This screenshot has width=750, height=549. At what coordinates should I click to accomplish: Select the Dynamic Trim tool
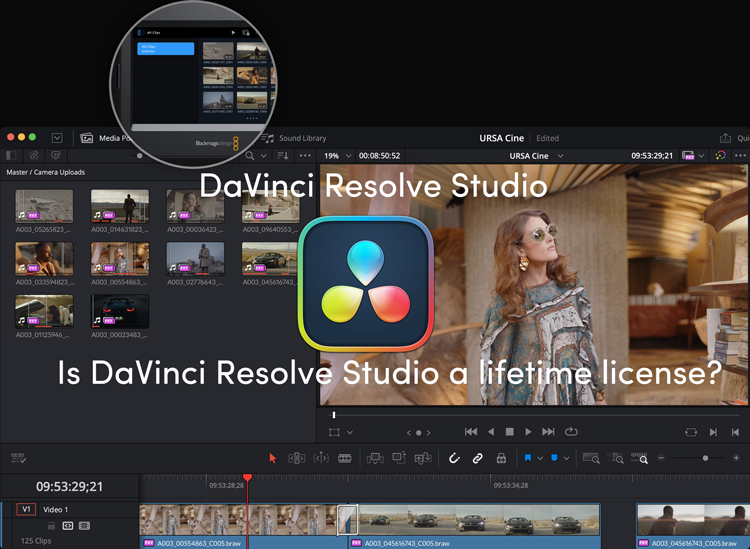click(x=321, y=458)
